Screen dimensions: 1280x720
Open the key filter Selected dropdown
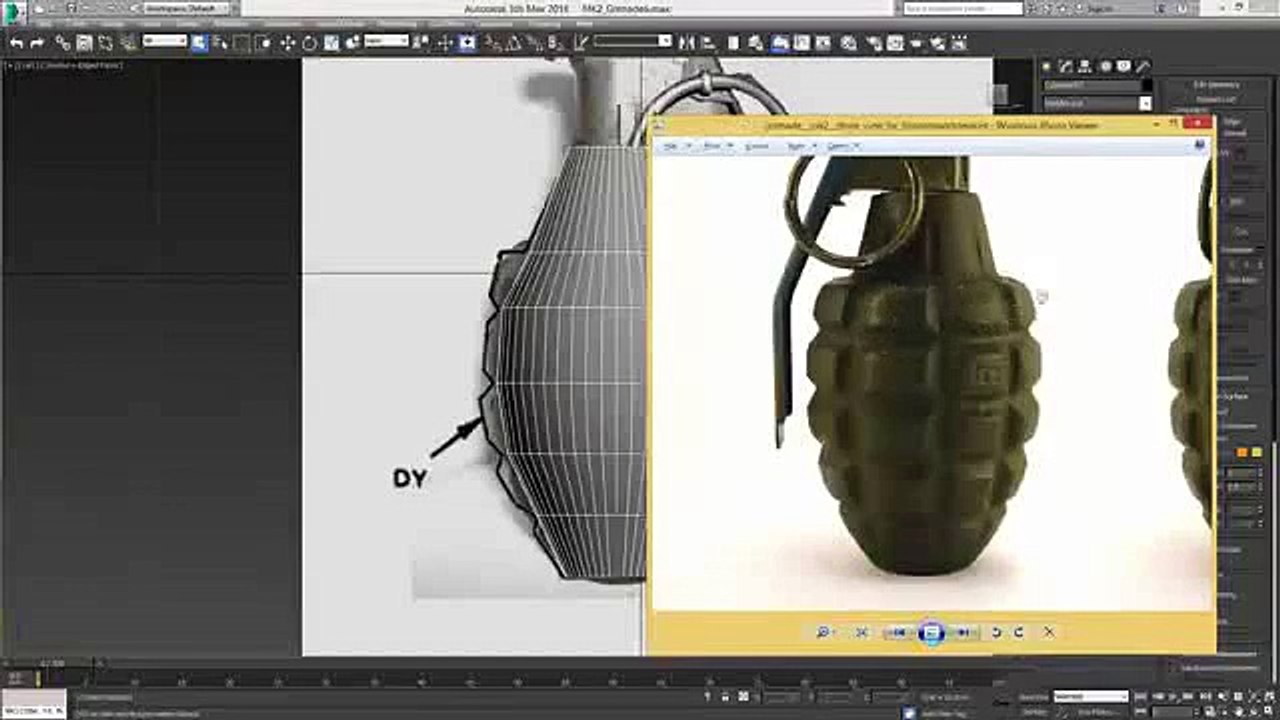[1091, 696]
